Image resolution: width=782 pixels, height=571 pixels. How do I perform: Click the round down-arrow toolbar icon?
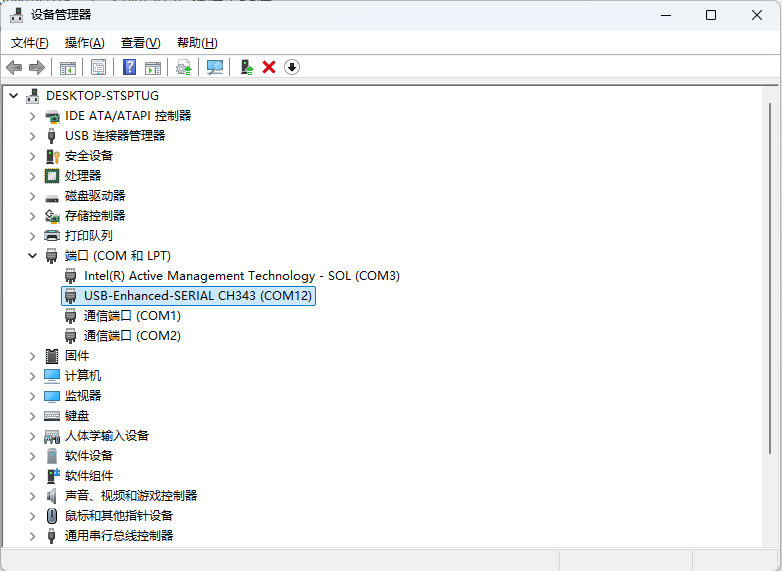292,67
